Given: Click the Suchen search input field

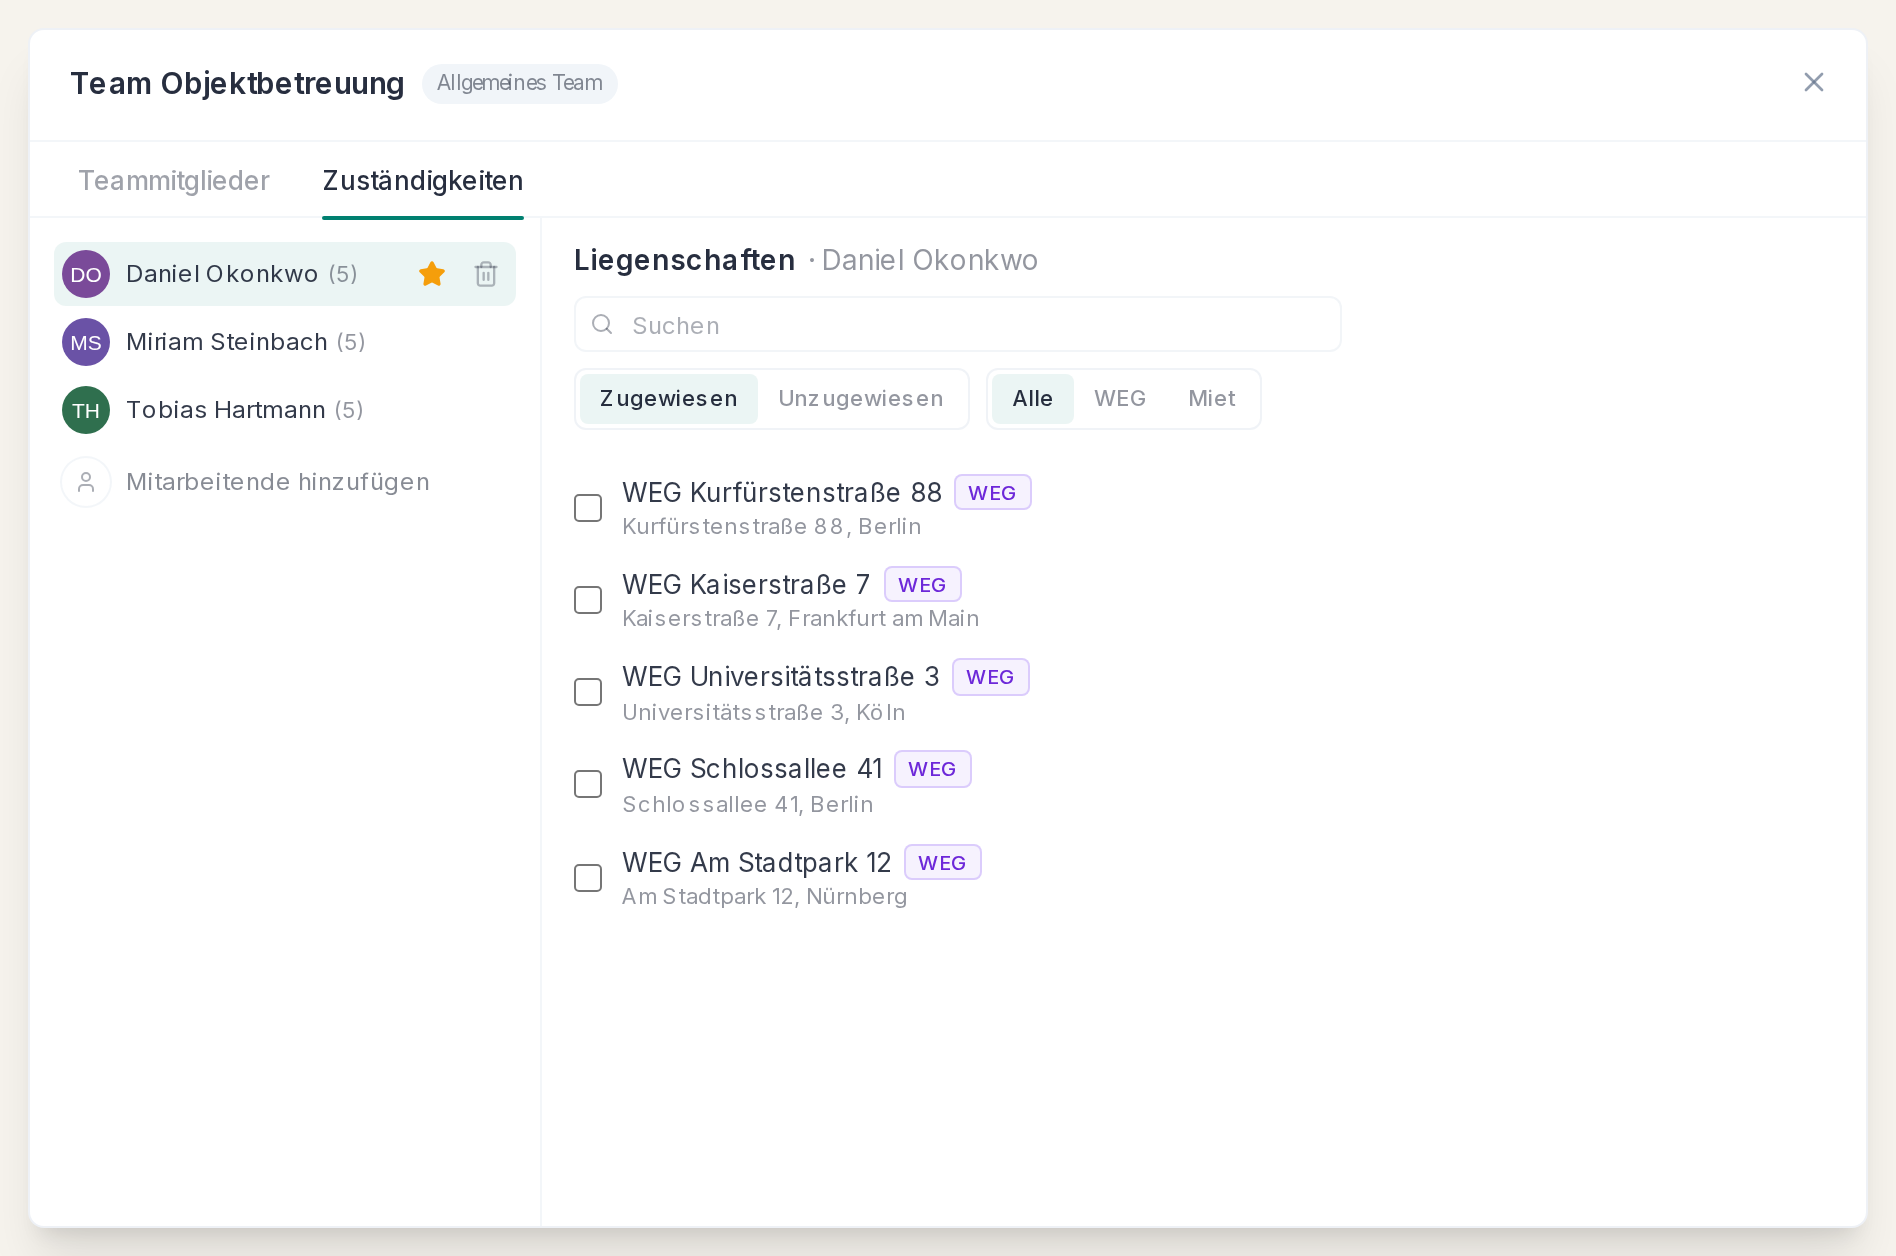Looking at the screenshot, I should 958,324.
